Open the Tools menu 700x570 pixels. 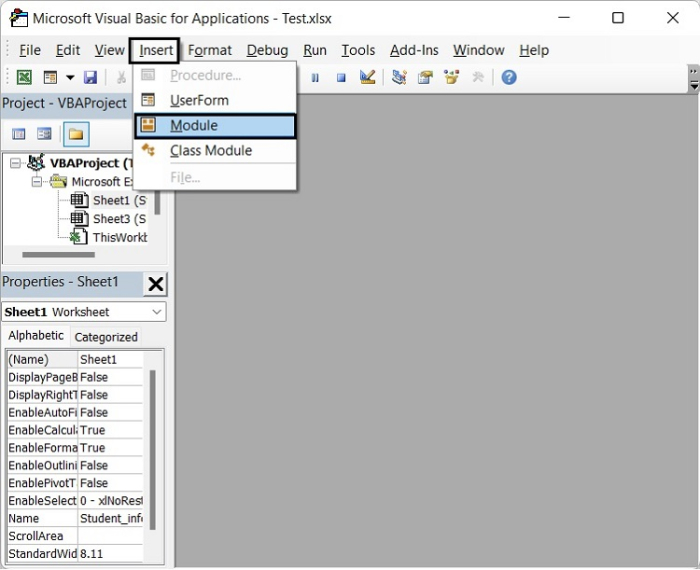358,50
